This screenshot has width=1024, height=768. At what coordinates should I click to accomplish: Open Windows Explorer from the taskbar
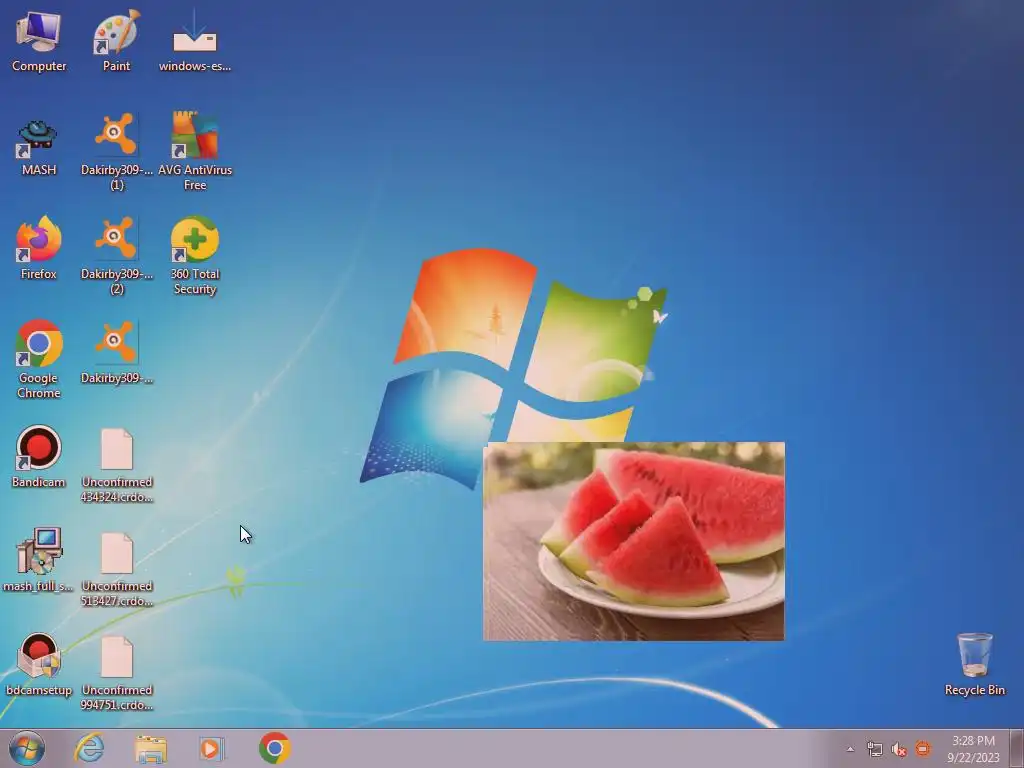point(151,748)
